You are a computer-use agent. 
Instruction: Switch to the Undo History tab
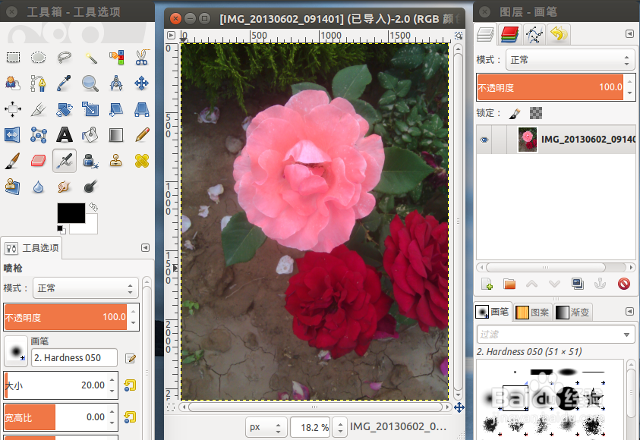click(558, 34)
